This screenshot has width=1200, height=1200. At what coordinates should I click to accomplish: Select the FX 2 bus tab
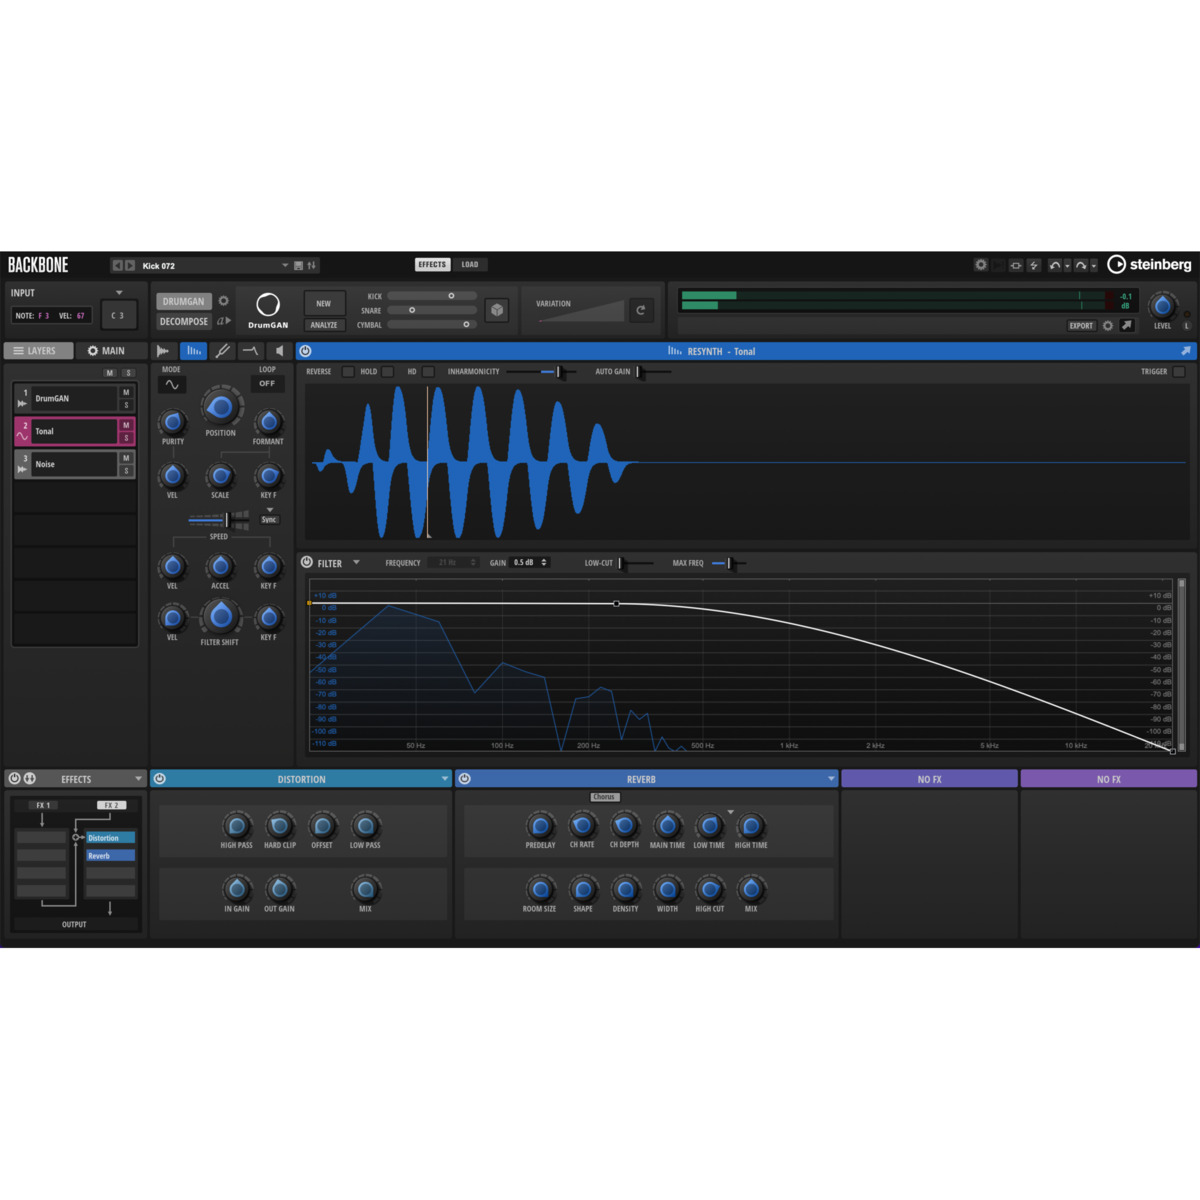110,805
